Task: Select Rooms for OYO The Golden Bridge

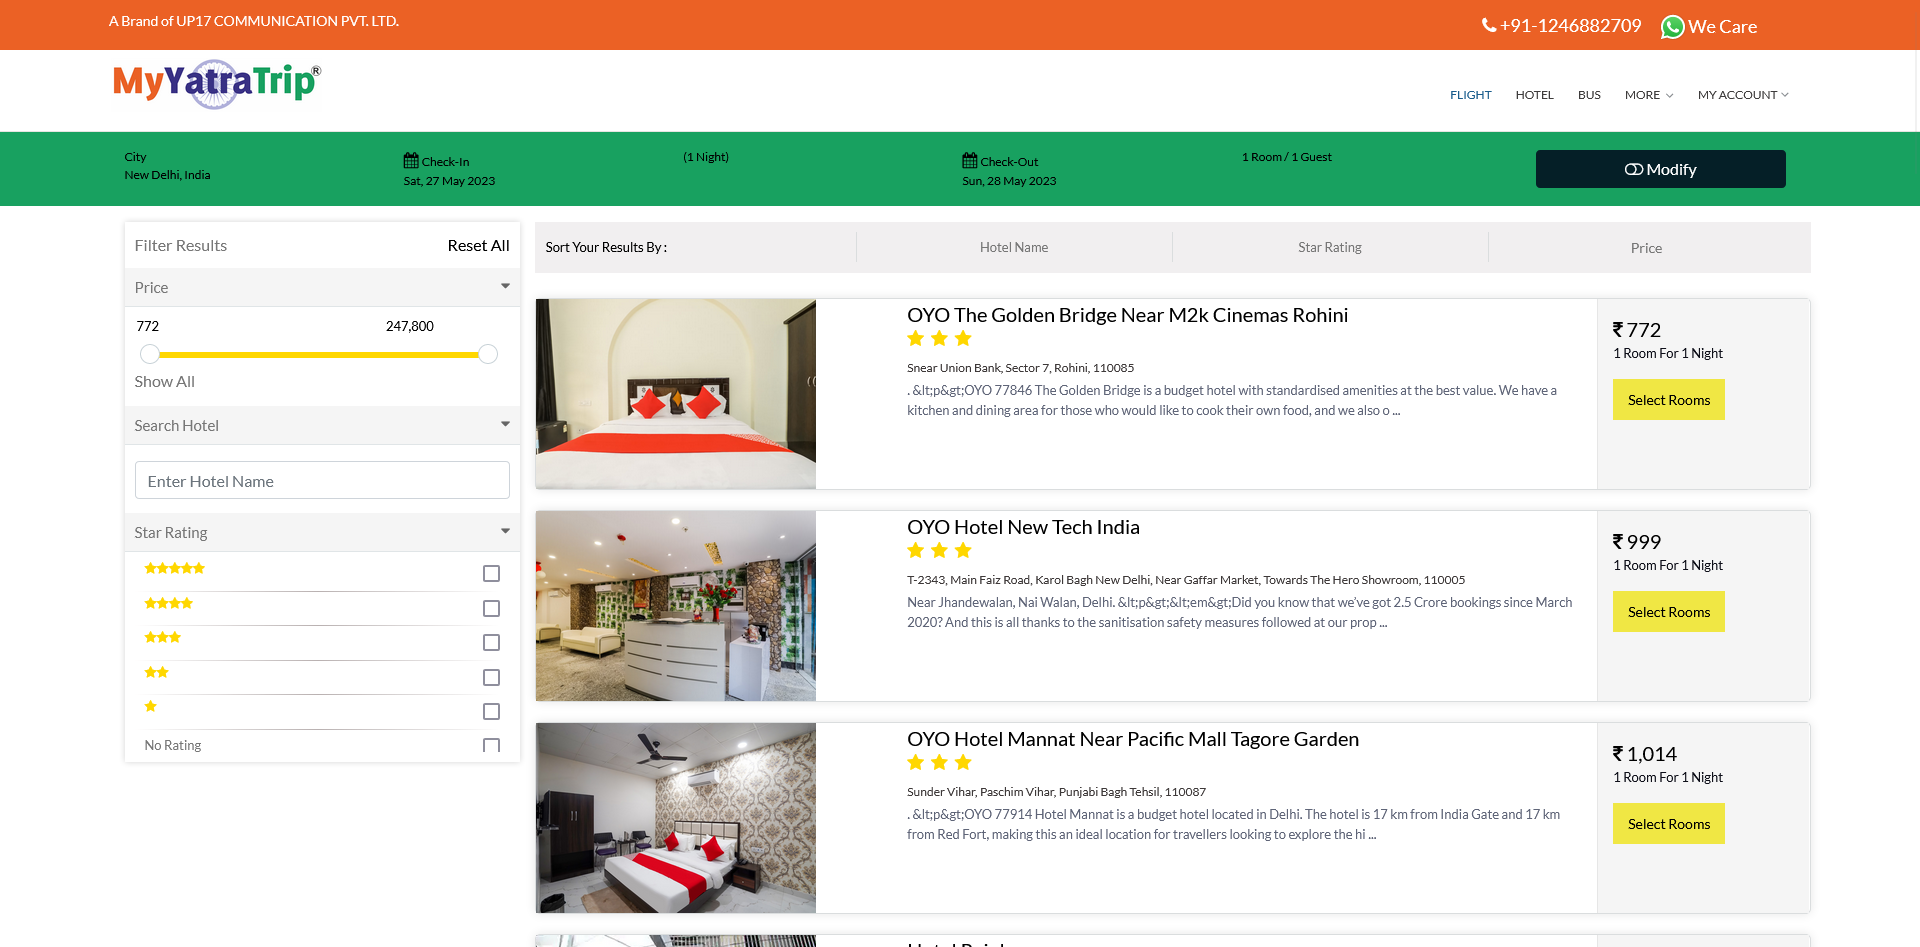Action: coord(1668,400)
